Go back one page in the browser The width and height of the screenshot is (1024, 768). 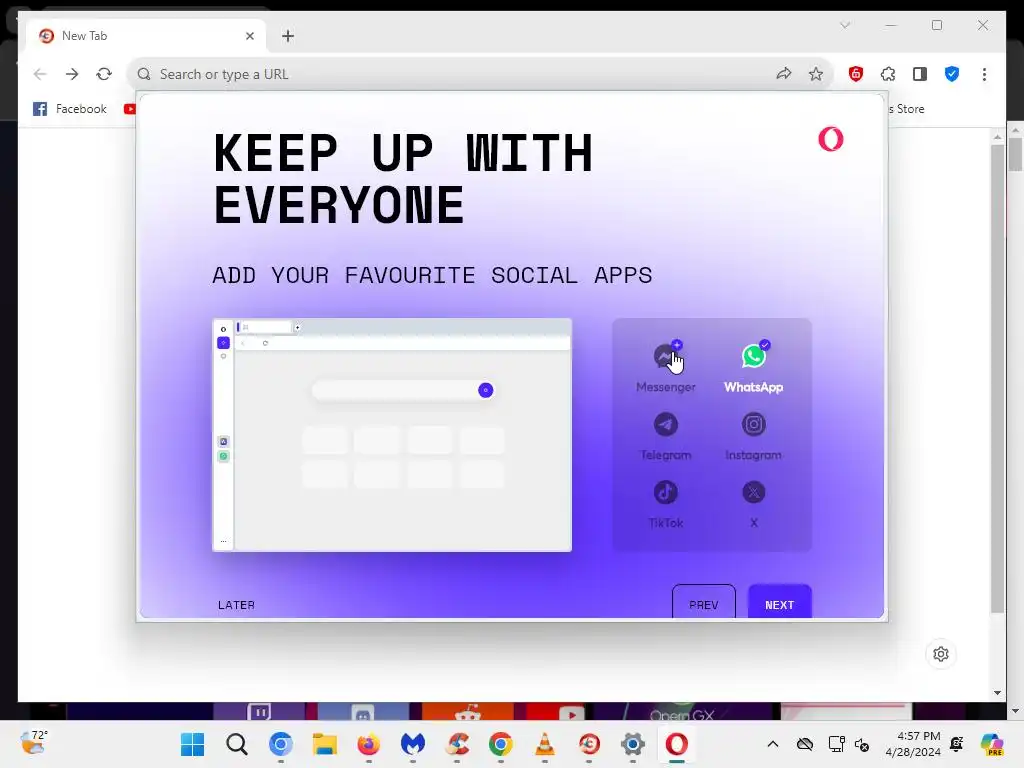[40, 74]
